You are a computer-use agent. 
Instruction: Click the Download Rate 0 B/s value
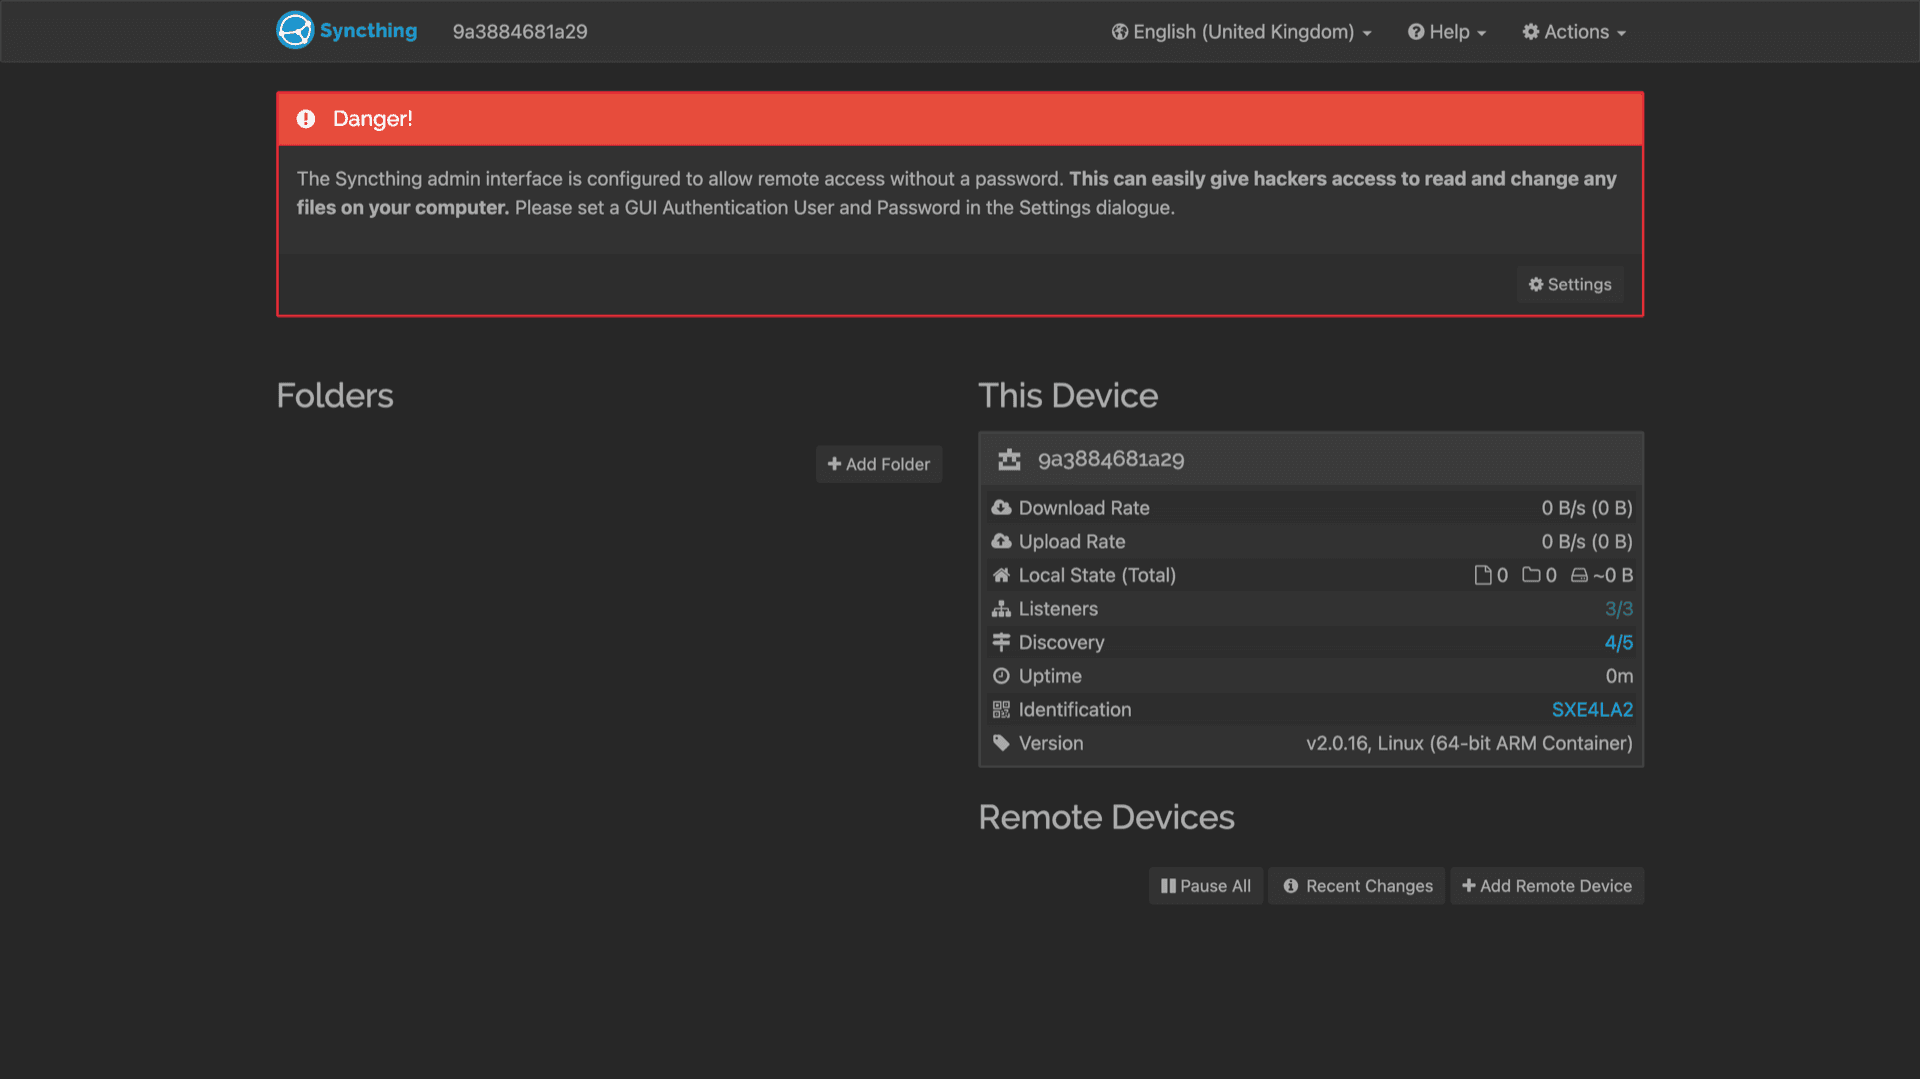[x=1587, y=508]
